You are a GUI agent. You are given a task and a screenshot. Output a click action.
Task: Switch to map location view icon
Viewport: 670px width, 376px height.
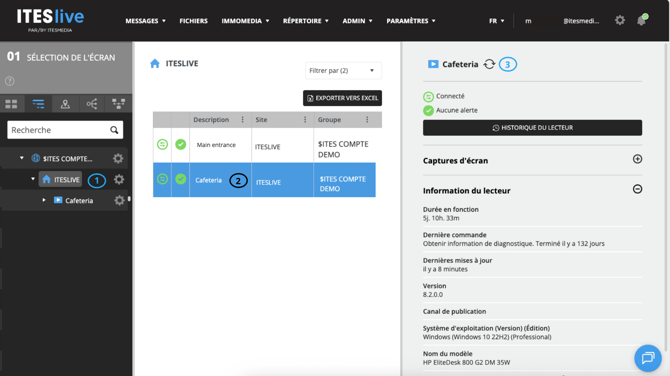click(65, 104)
